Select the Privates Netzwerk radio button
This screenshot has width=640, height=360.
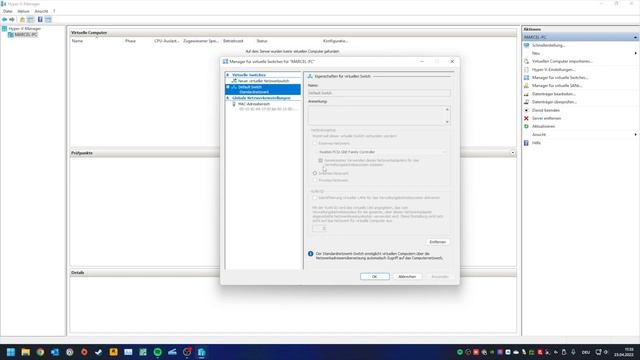pos(315,180)
